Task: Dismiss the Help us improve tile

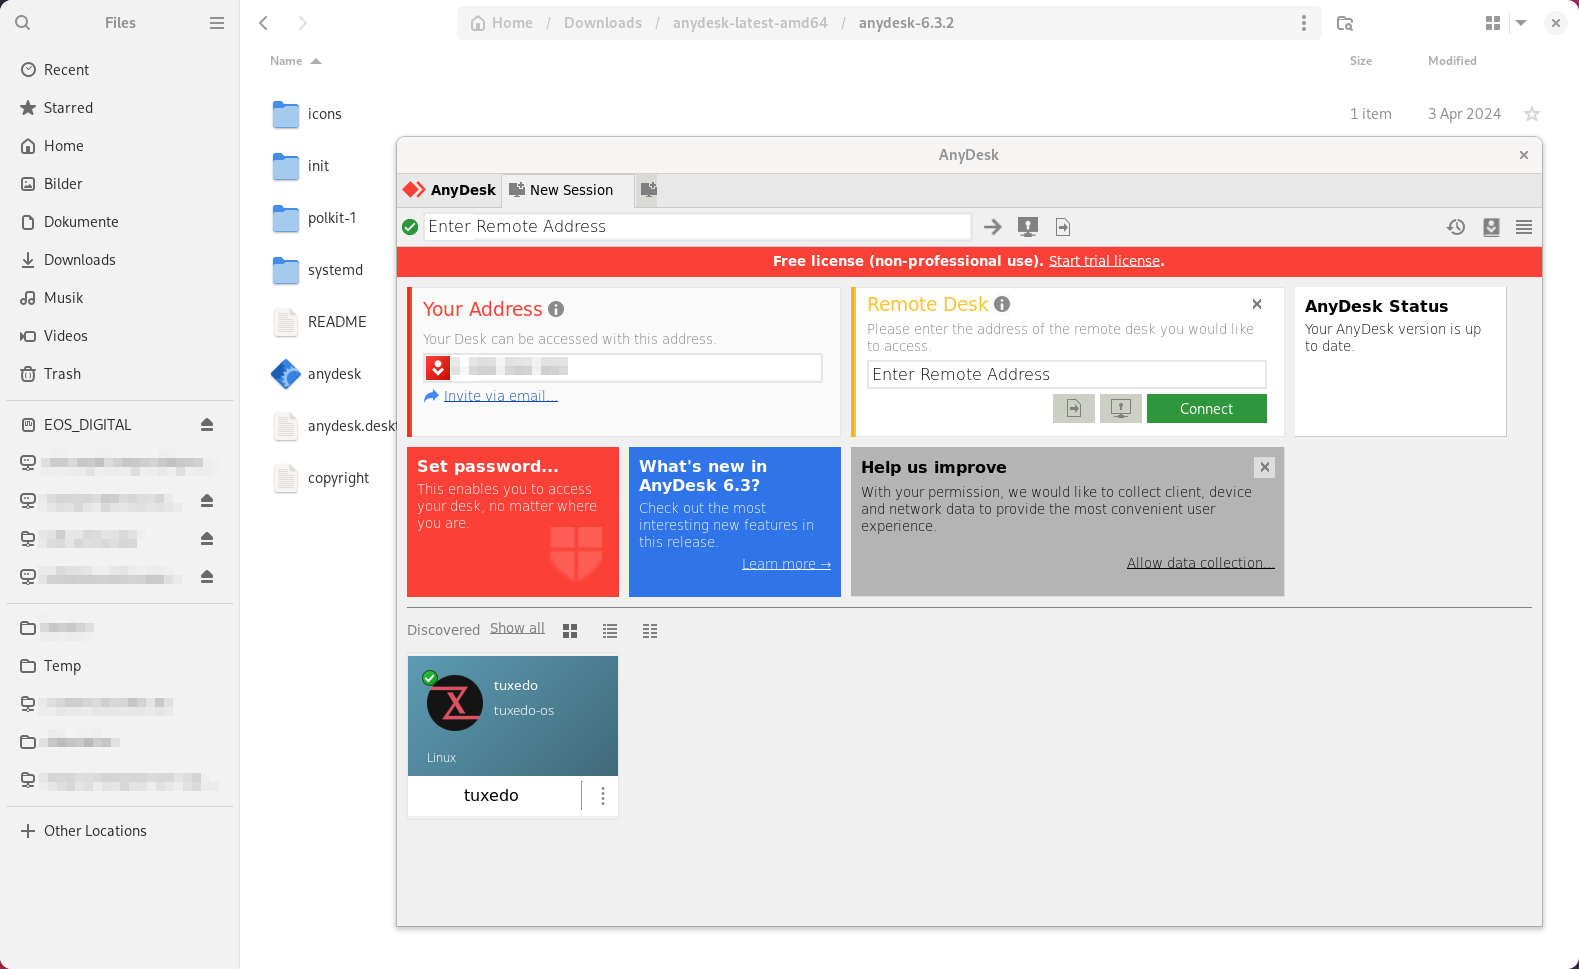Action: (1264, 467)
